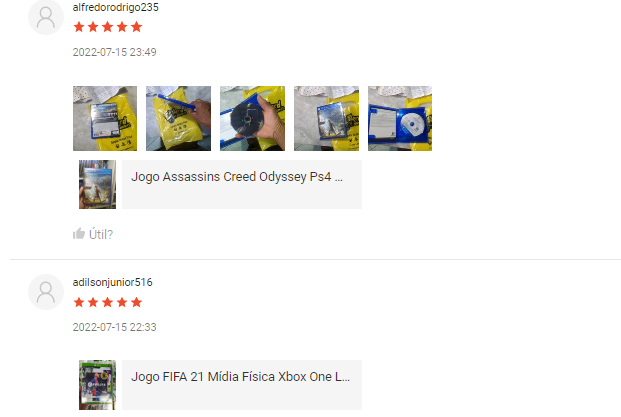Click adilsonjunior516 username

(x=112, y=282)
